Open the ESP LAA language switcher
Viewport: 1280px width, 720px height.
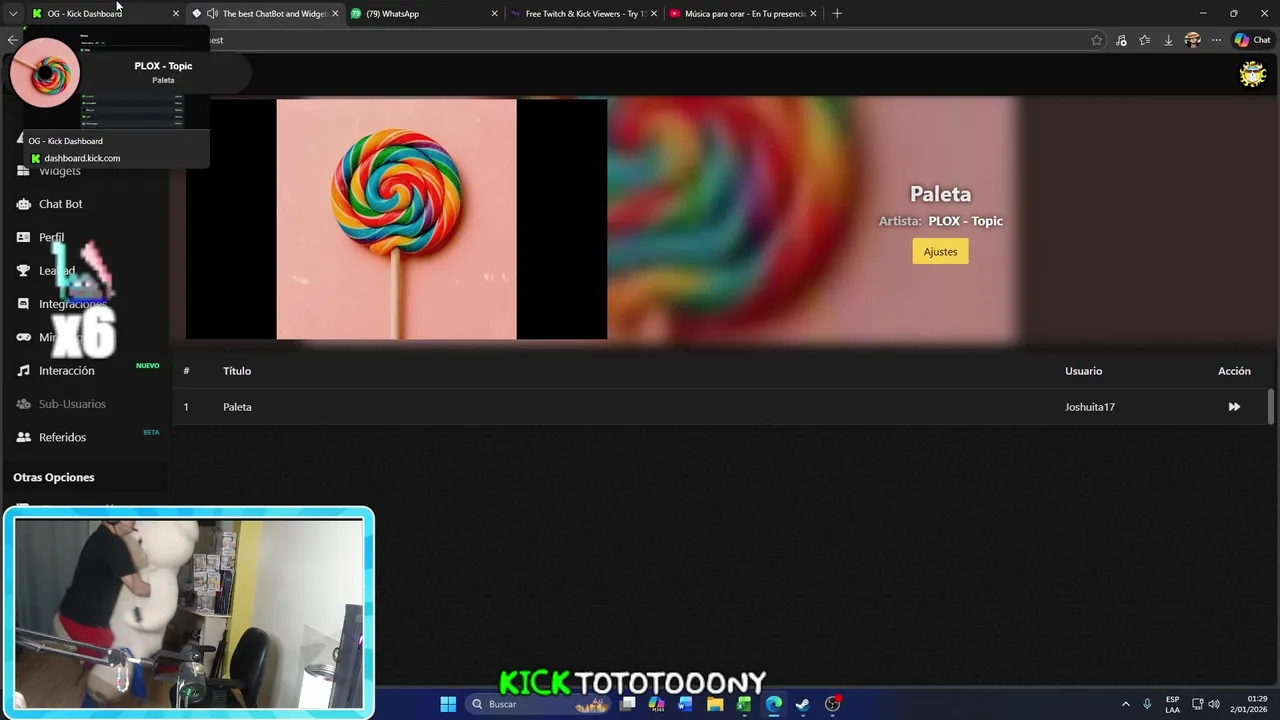pyautogui.click(x=1172, y=704)
